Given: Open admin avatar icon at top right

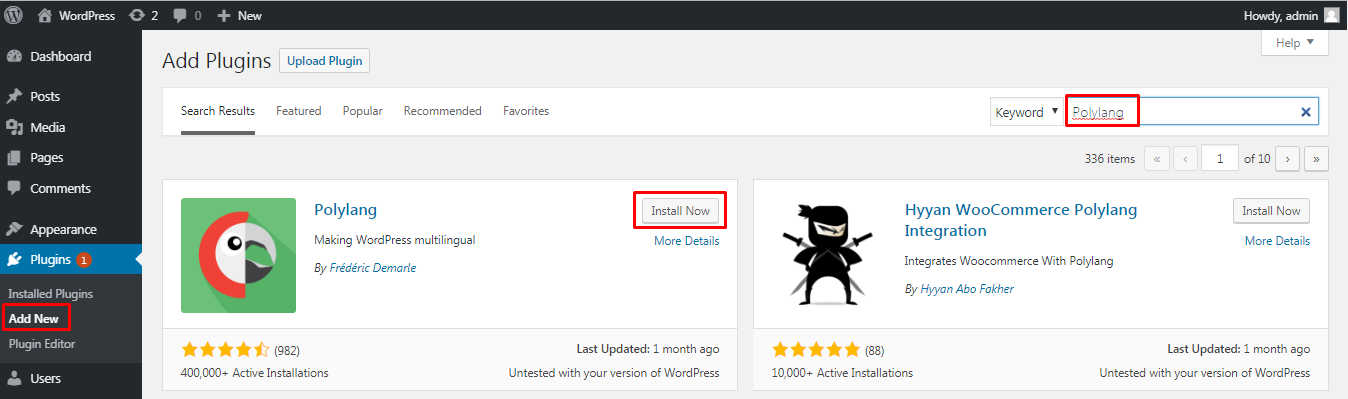Looking at the screenshot, I should 1332,15.
